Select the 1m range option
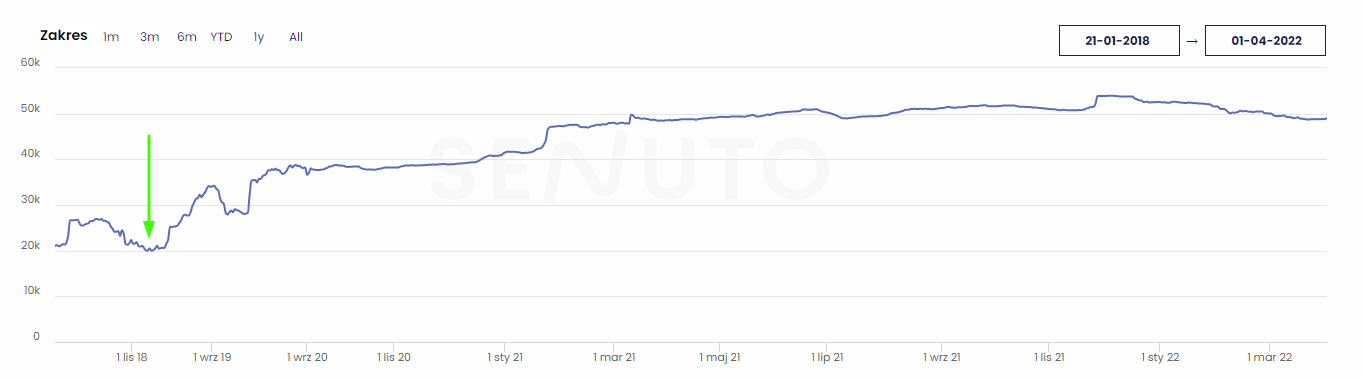The height and width of the screenshot is (378, 1362). point(111,37)
